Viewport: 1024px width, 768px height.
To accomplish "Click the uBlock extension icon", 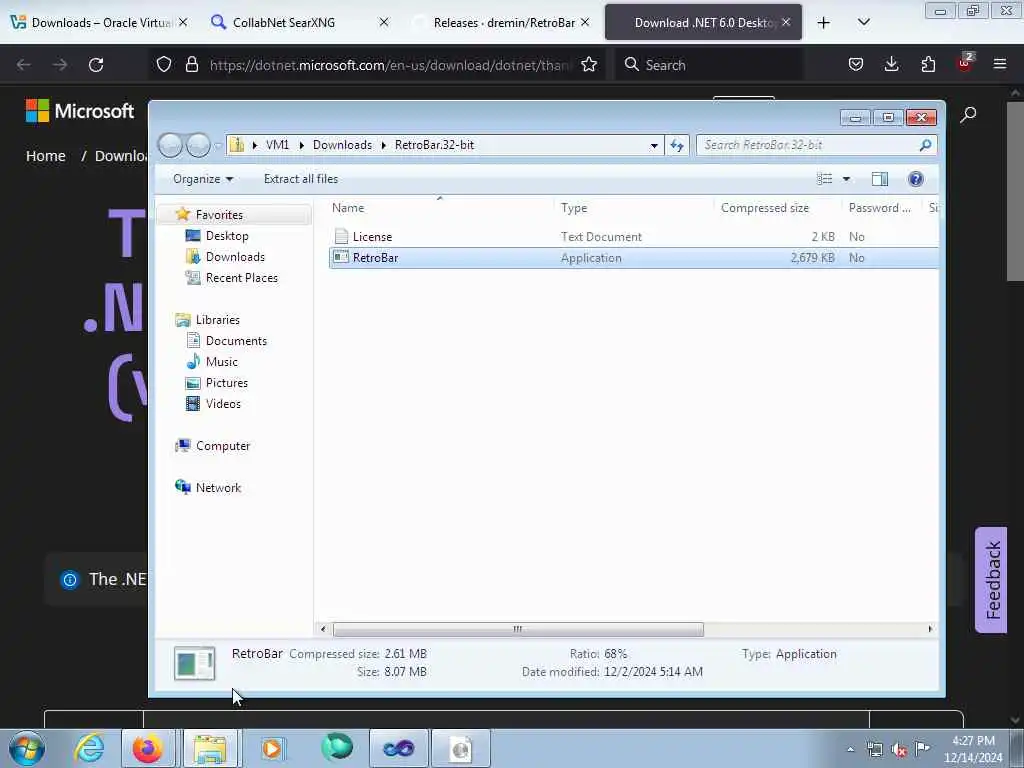I will 965,63.
